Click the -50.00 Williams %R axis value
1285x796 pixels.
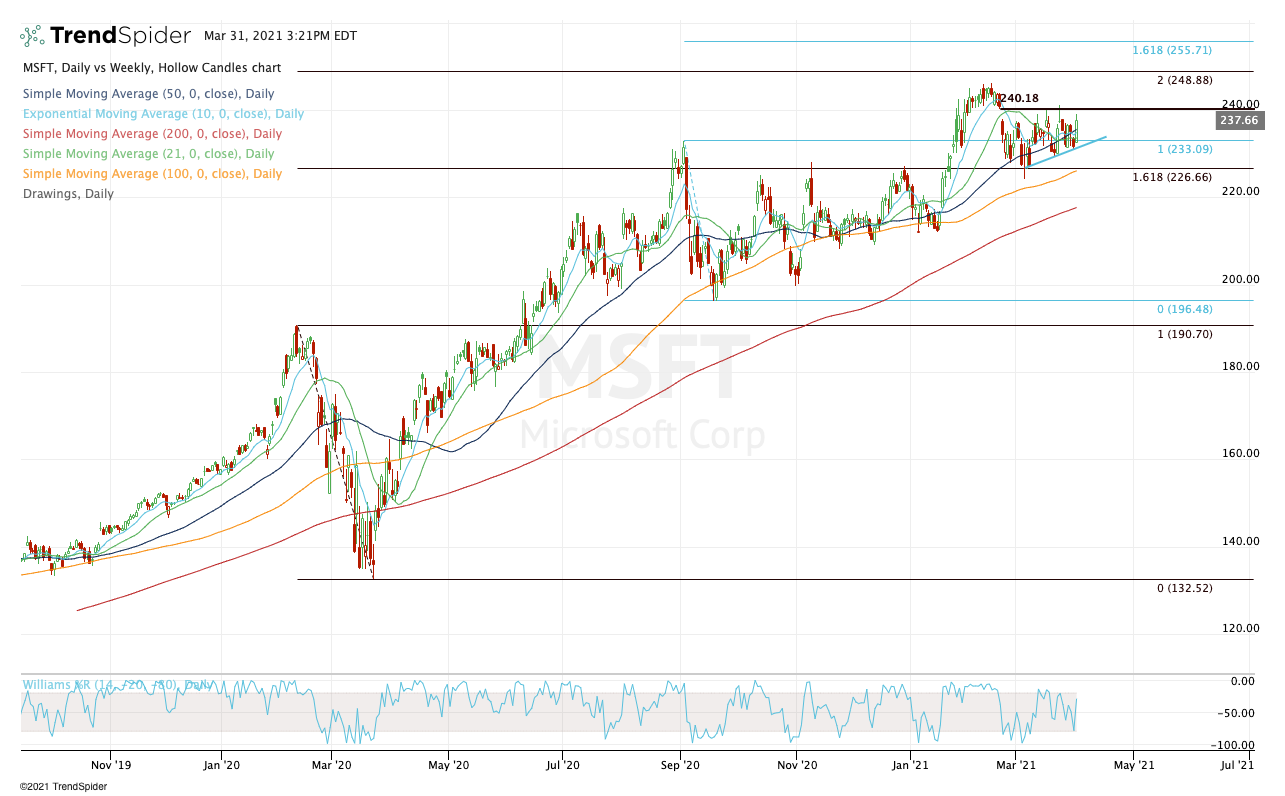click(1238, 713)
